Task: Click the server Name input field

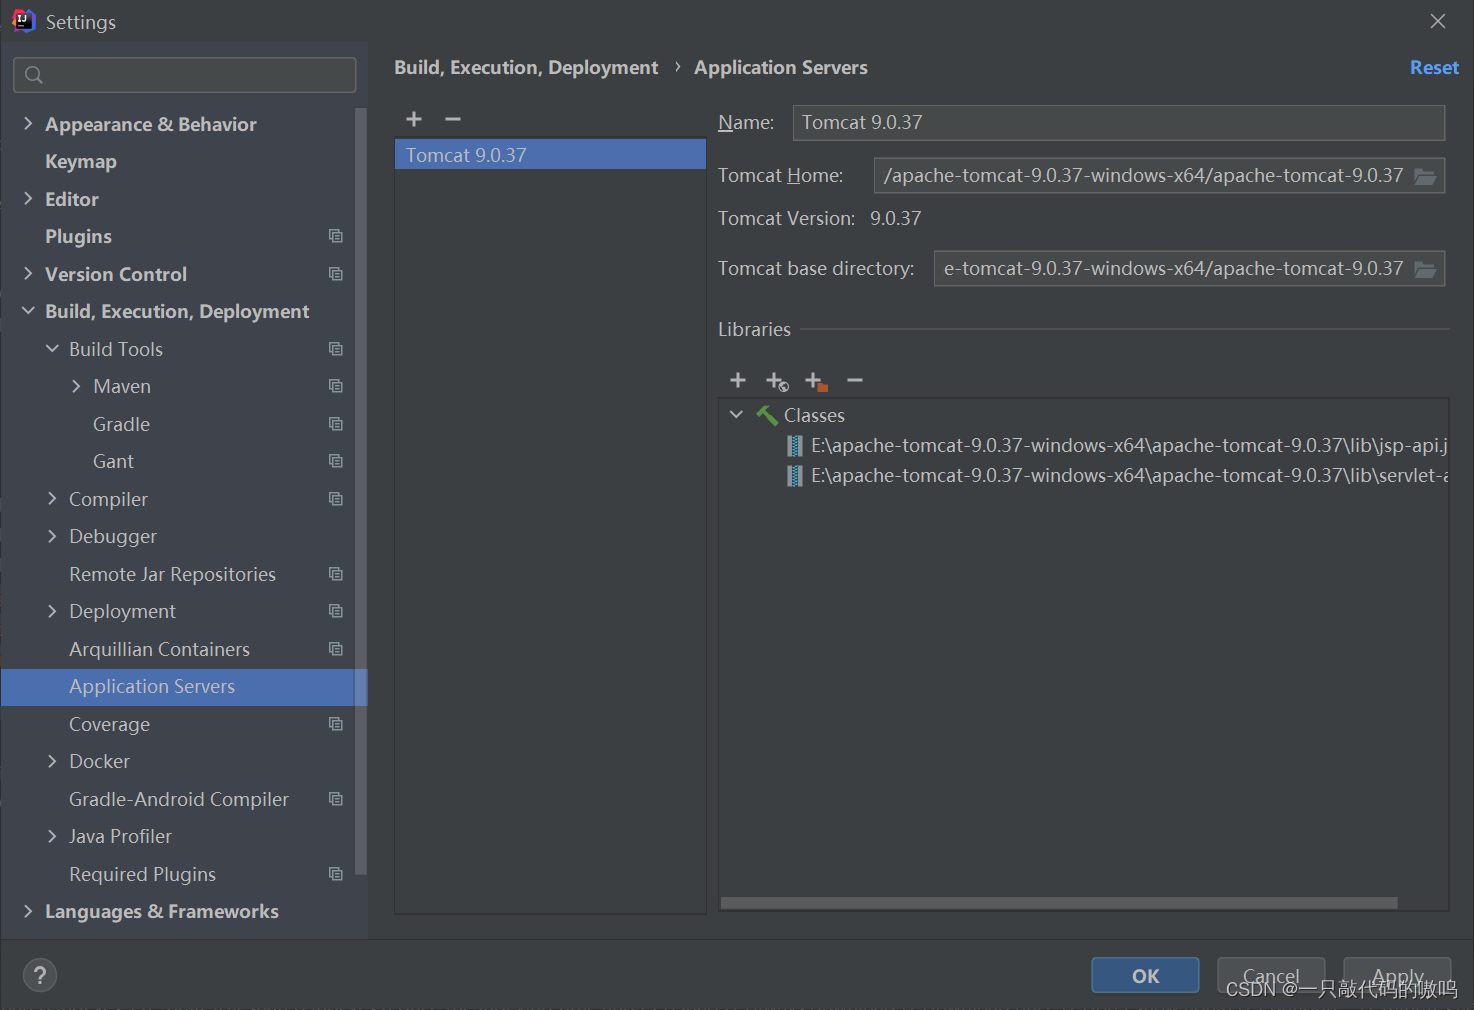Action: coord(1119,123)
